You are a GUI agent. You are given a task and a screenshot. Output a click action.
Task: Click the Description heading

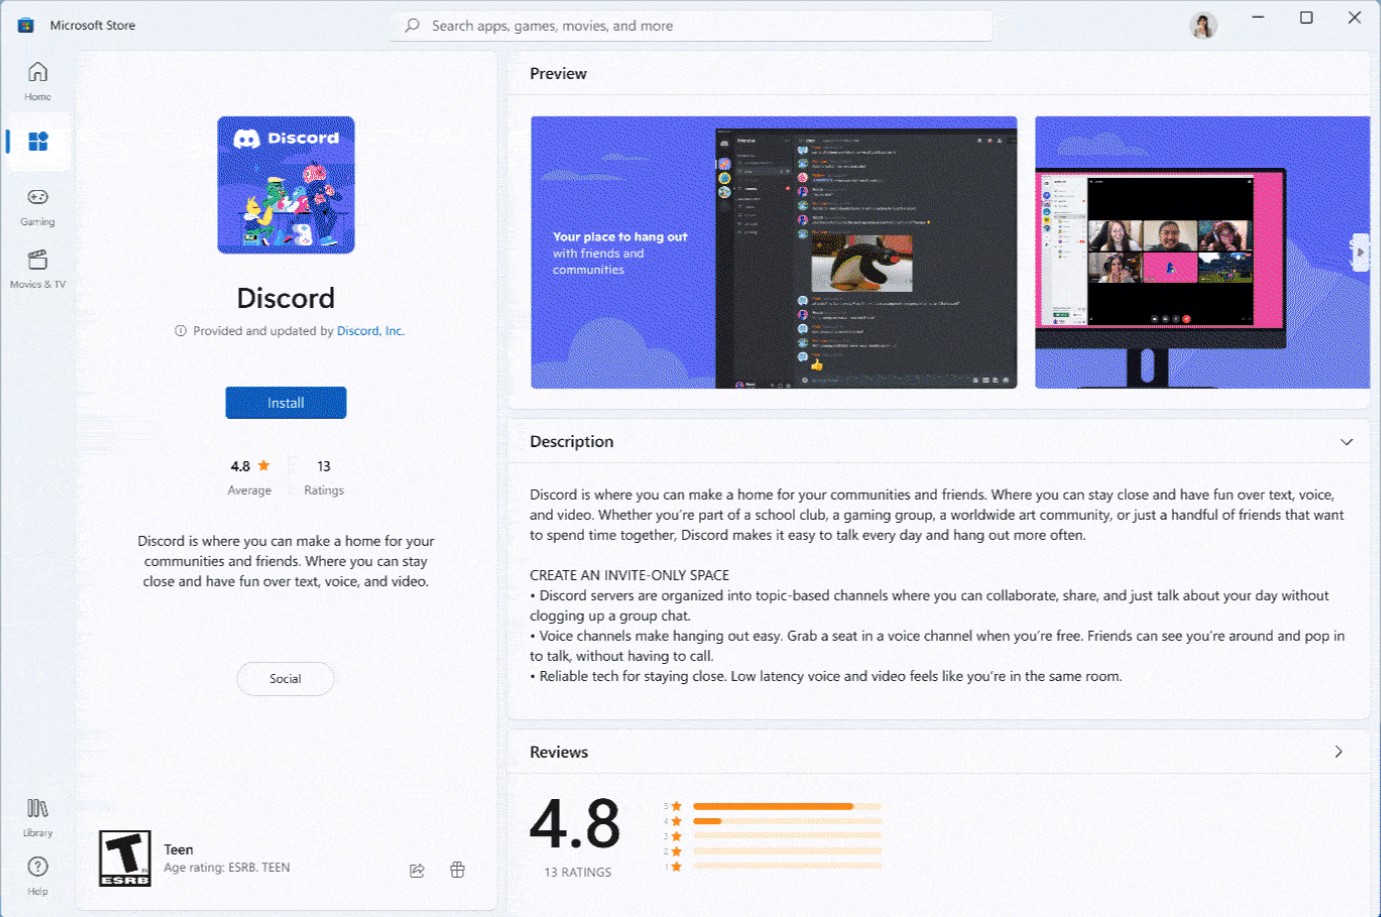pyautogui.click(x=572, y=442)
